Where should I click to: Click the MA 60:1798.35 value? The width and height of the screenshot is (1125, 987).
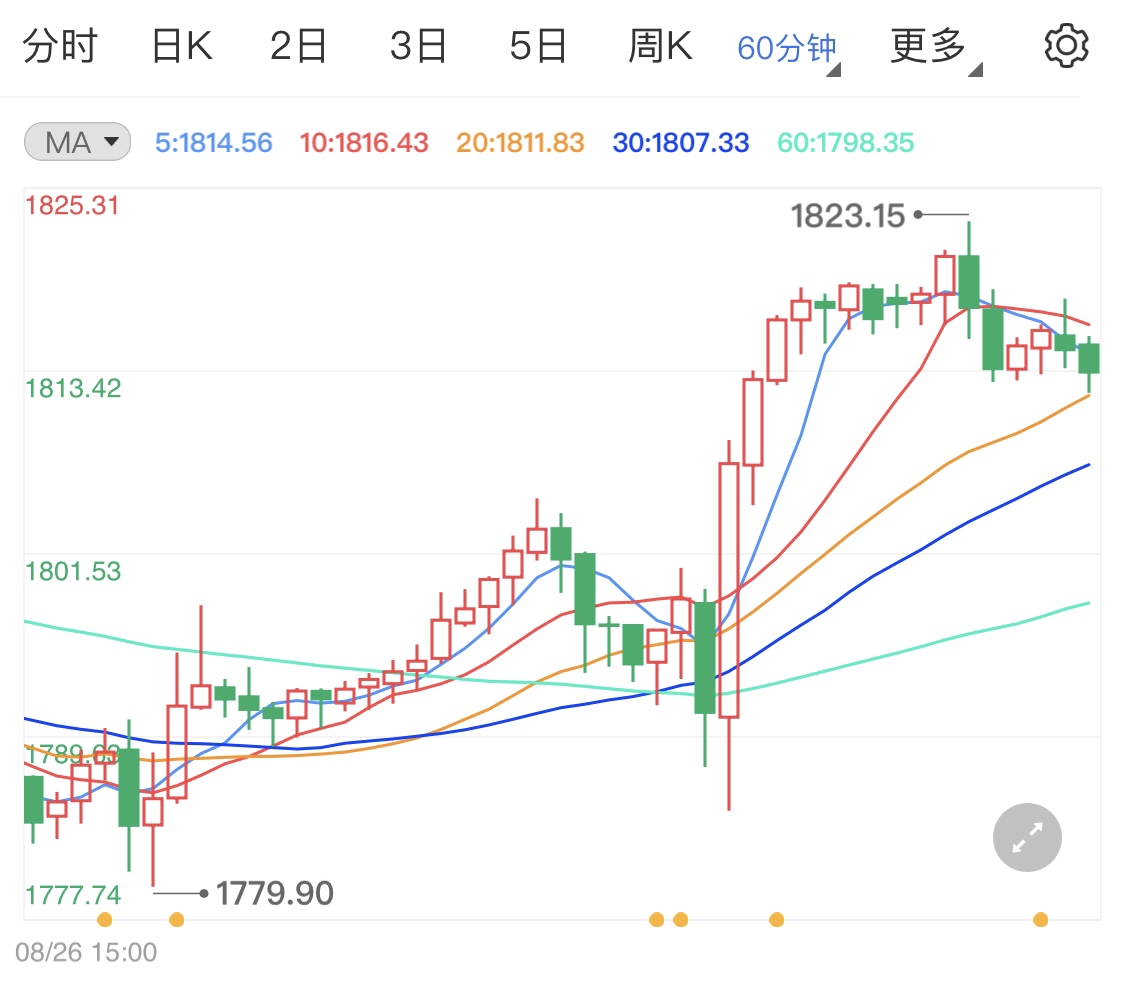846,143
